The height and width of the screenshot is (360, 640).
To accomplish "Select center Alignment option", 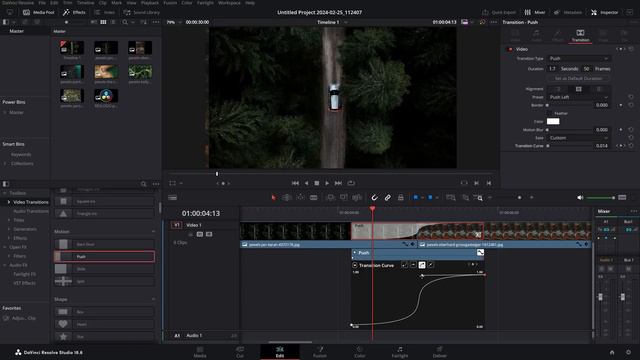I will (578, 89).
